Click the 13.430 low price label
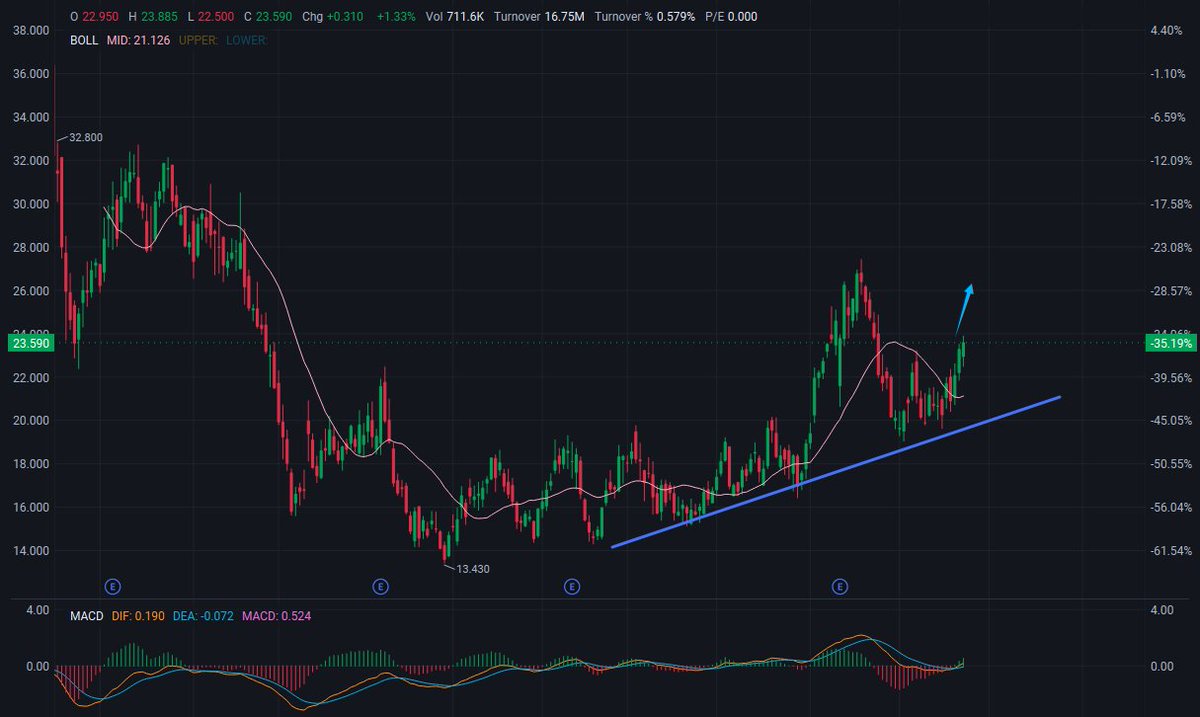1200x717 pixels. 473,568
